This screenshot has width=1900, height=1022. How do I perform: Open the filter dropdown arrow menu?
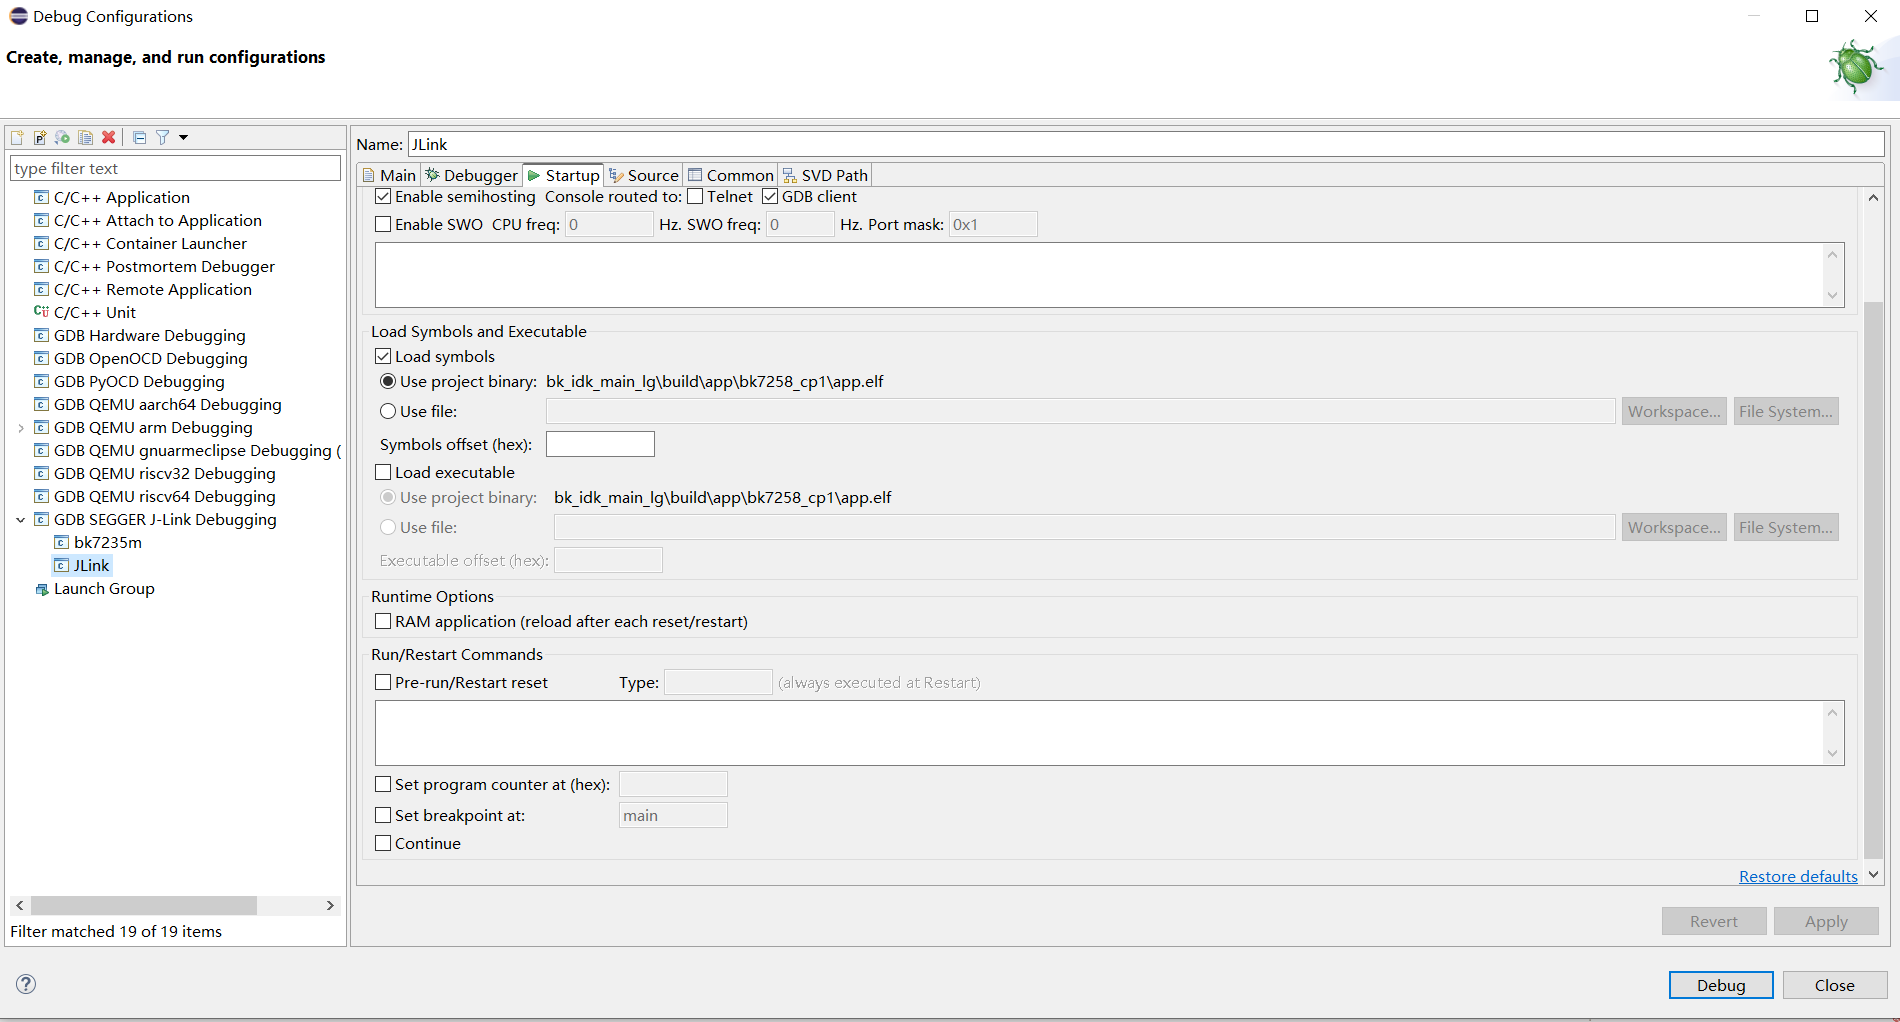pos(184,137)
